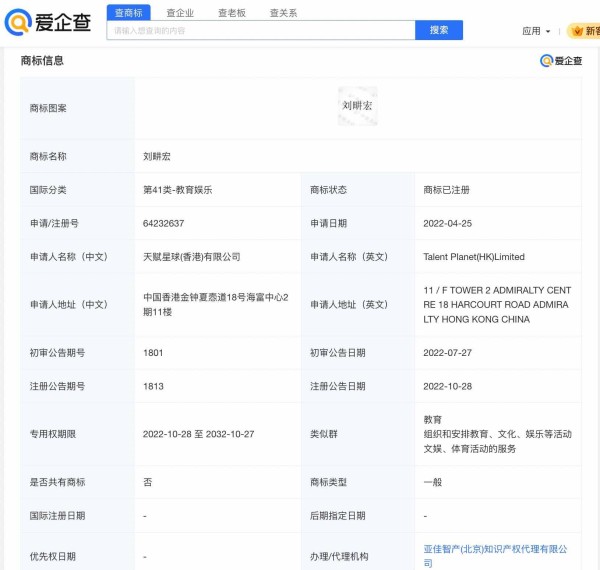Click the blue 搜索 button
The image size is (600, 570).
(439, 30)
